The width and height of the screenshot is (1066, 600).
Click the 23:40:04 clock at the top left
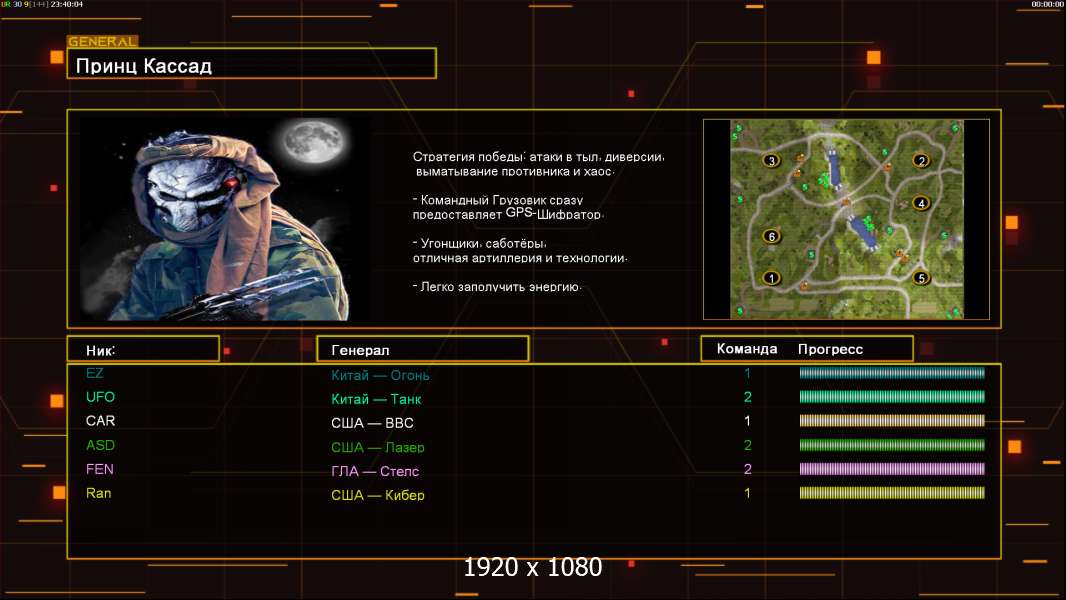click(x=67, y=4)
